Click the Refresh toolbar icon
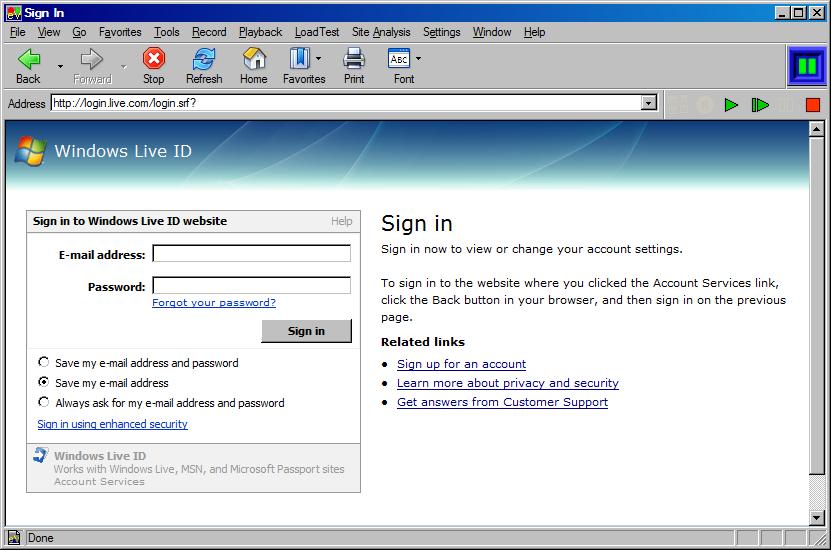 (x=204, y=59)
